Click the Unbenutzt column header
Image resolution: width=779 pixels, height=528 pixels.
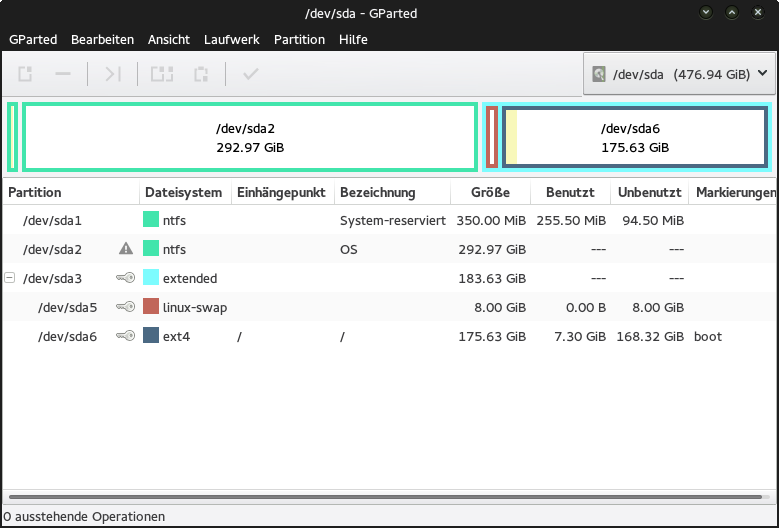pyautogui.click(x=649, y=192)
